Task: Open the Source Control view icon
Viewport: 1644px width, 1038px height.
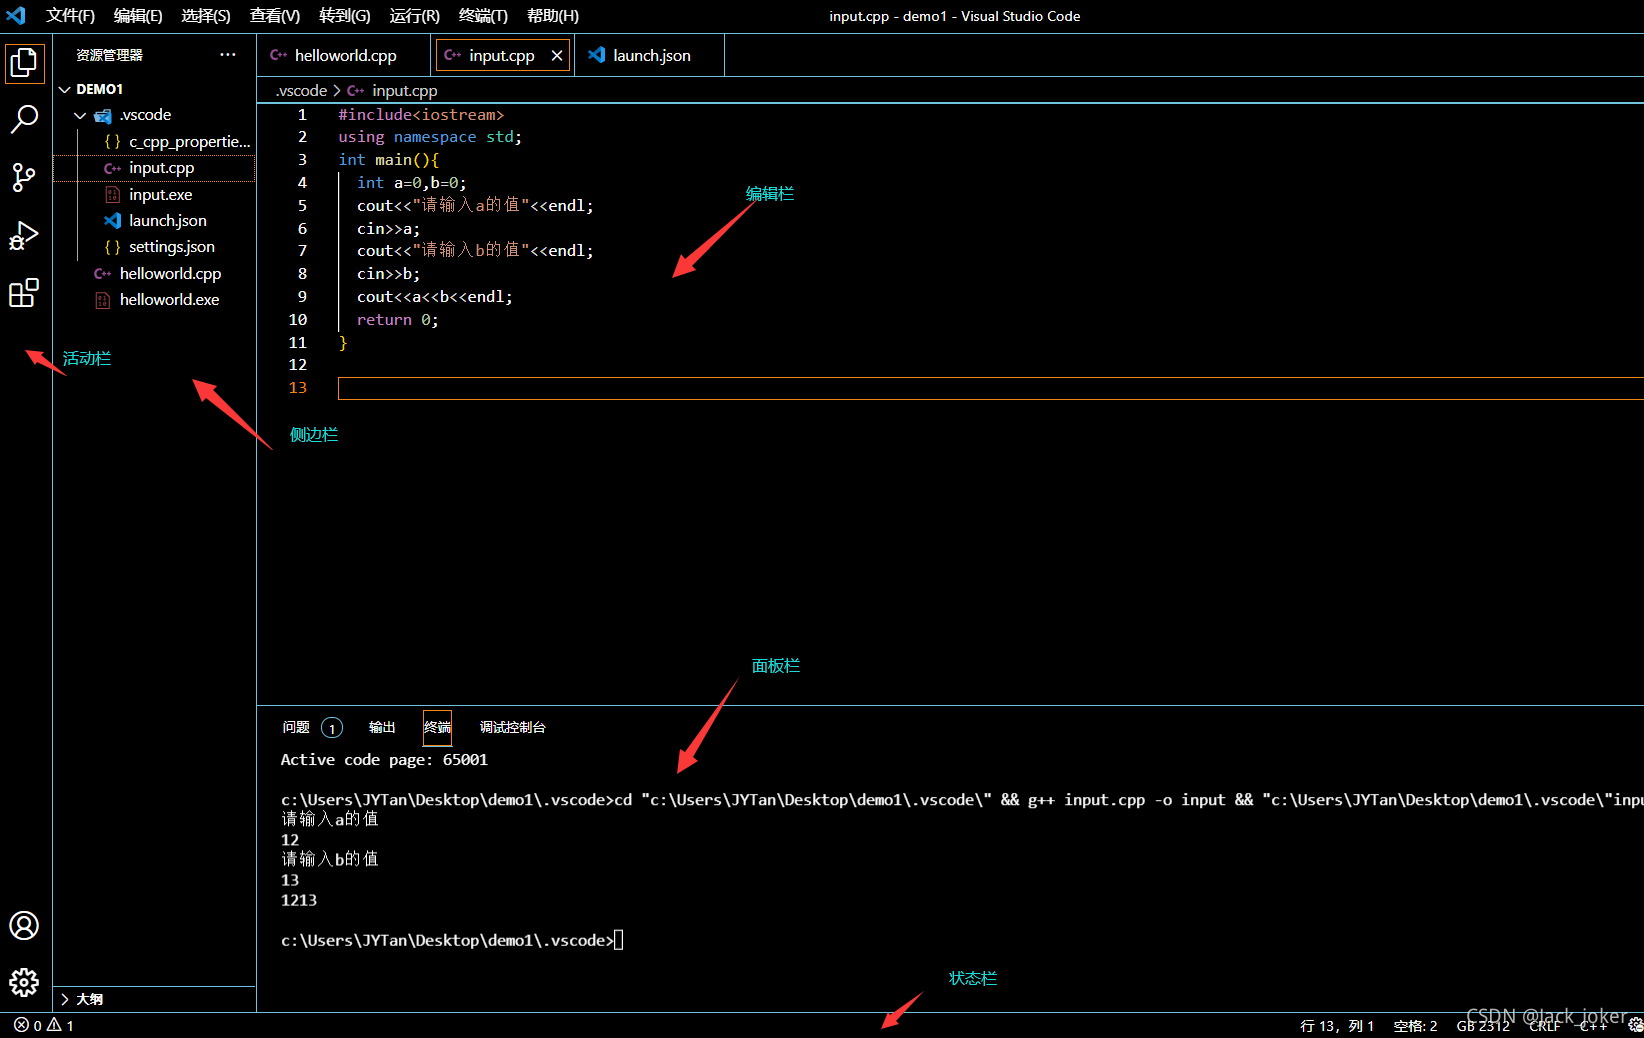Action: (x=24, y=178)
